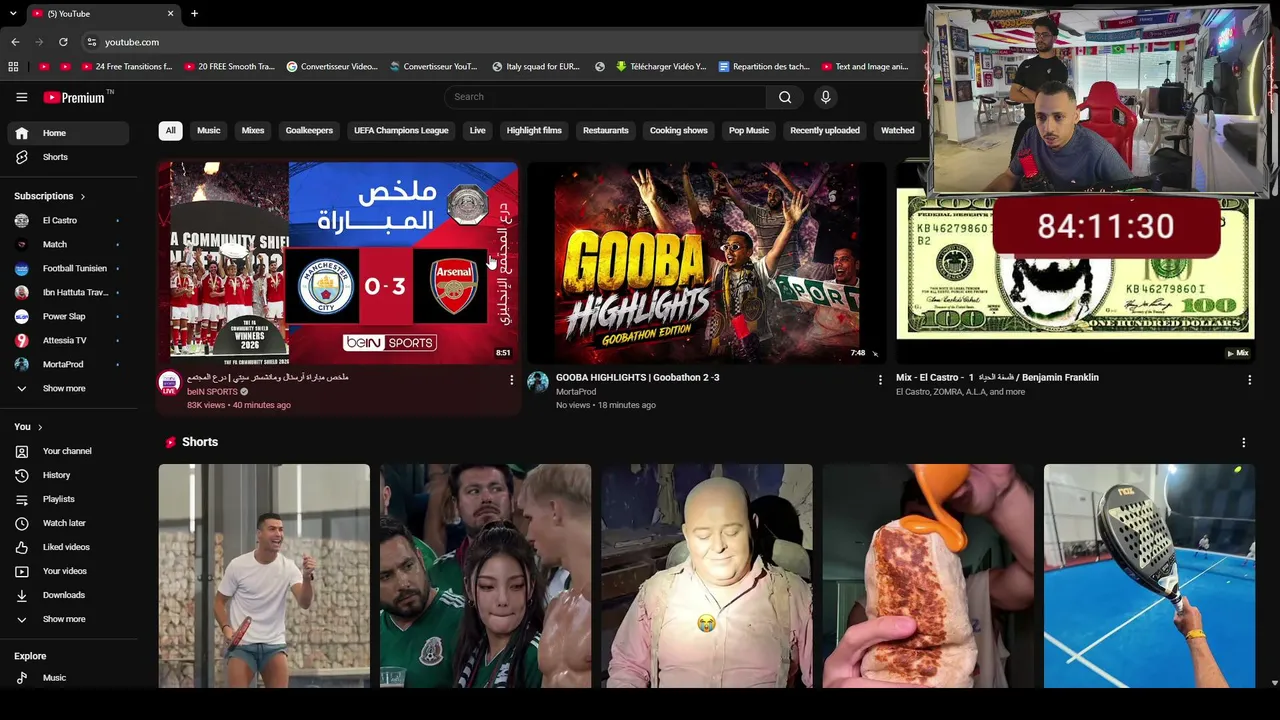Filter by UEFA Champions League chip
Screen dimensions: 1280x720
[x=401, y=130]
